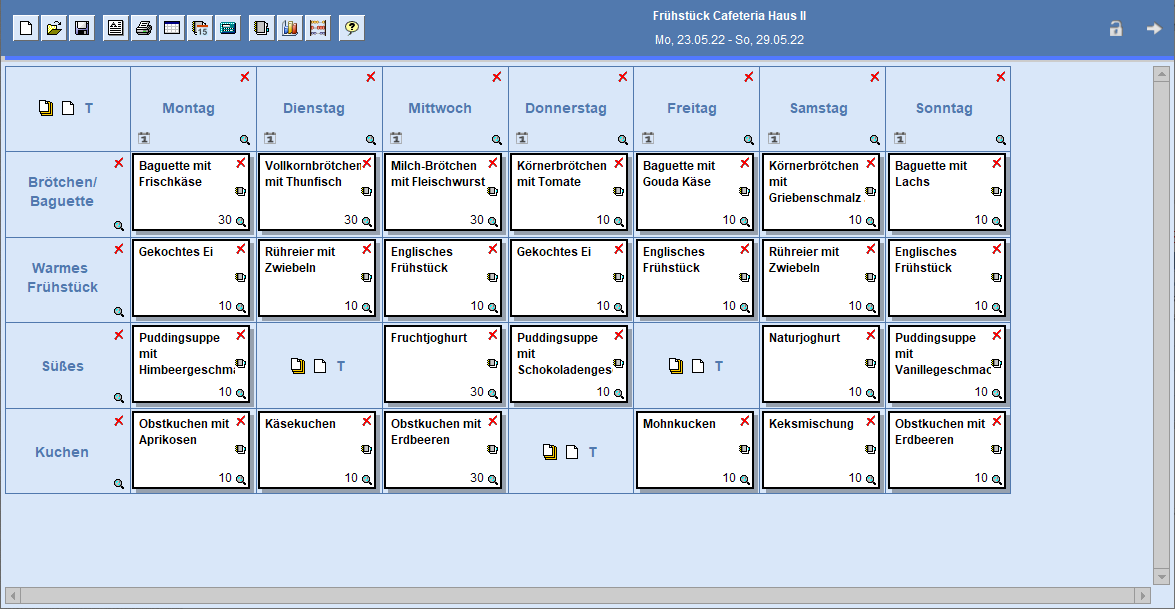Click the new document toolbar icon

(26, 28)
